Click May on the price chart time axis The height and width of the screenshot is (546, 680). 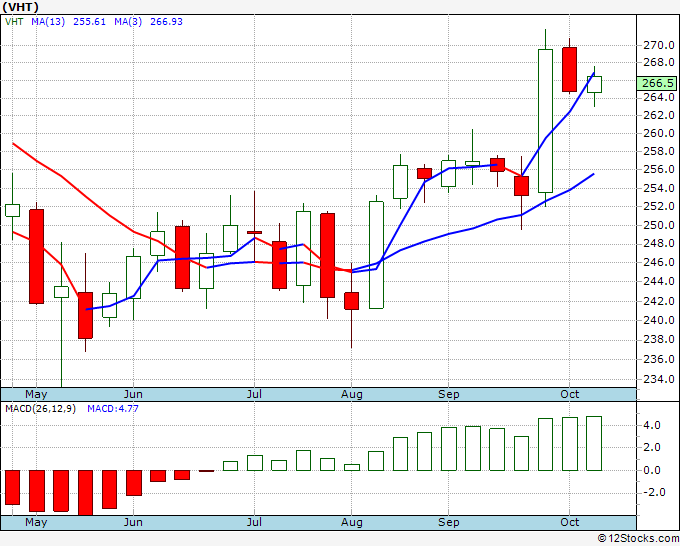[36, 395]
